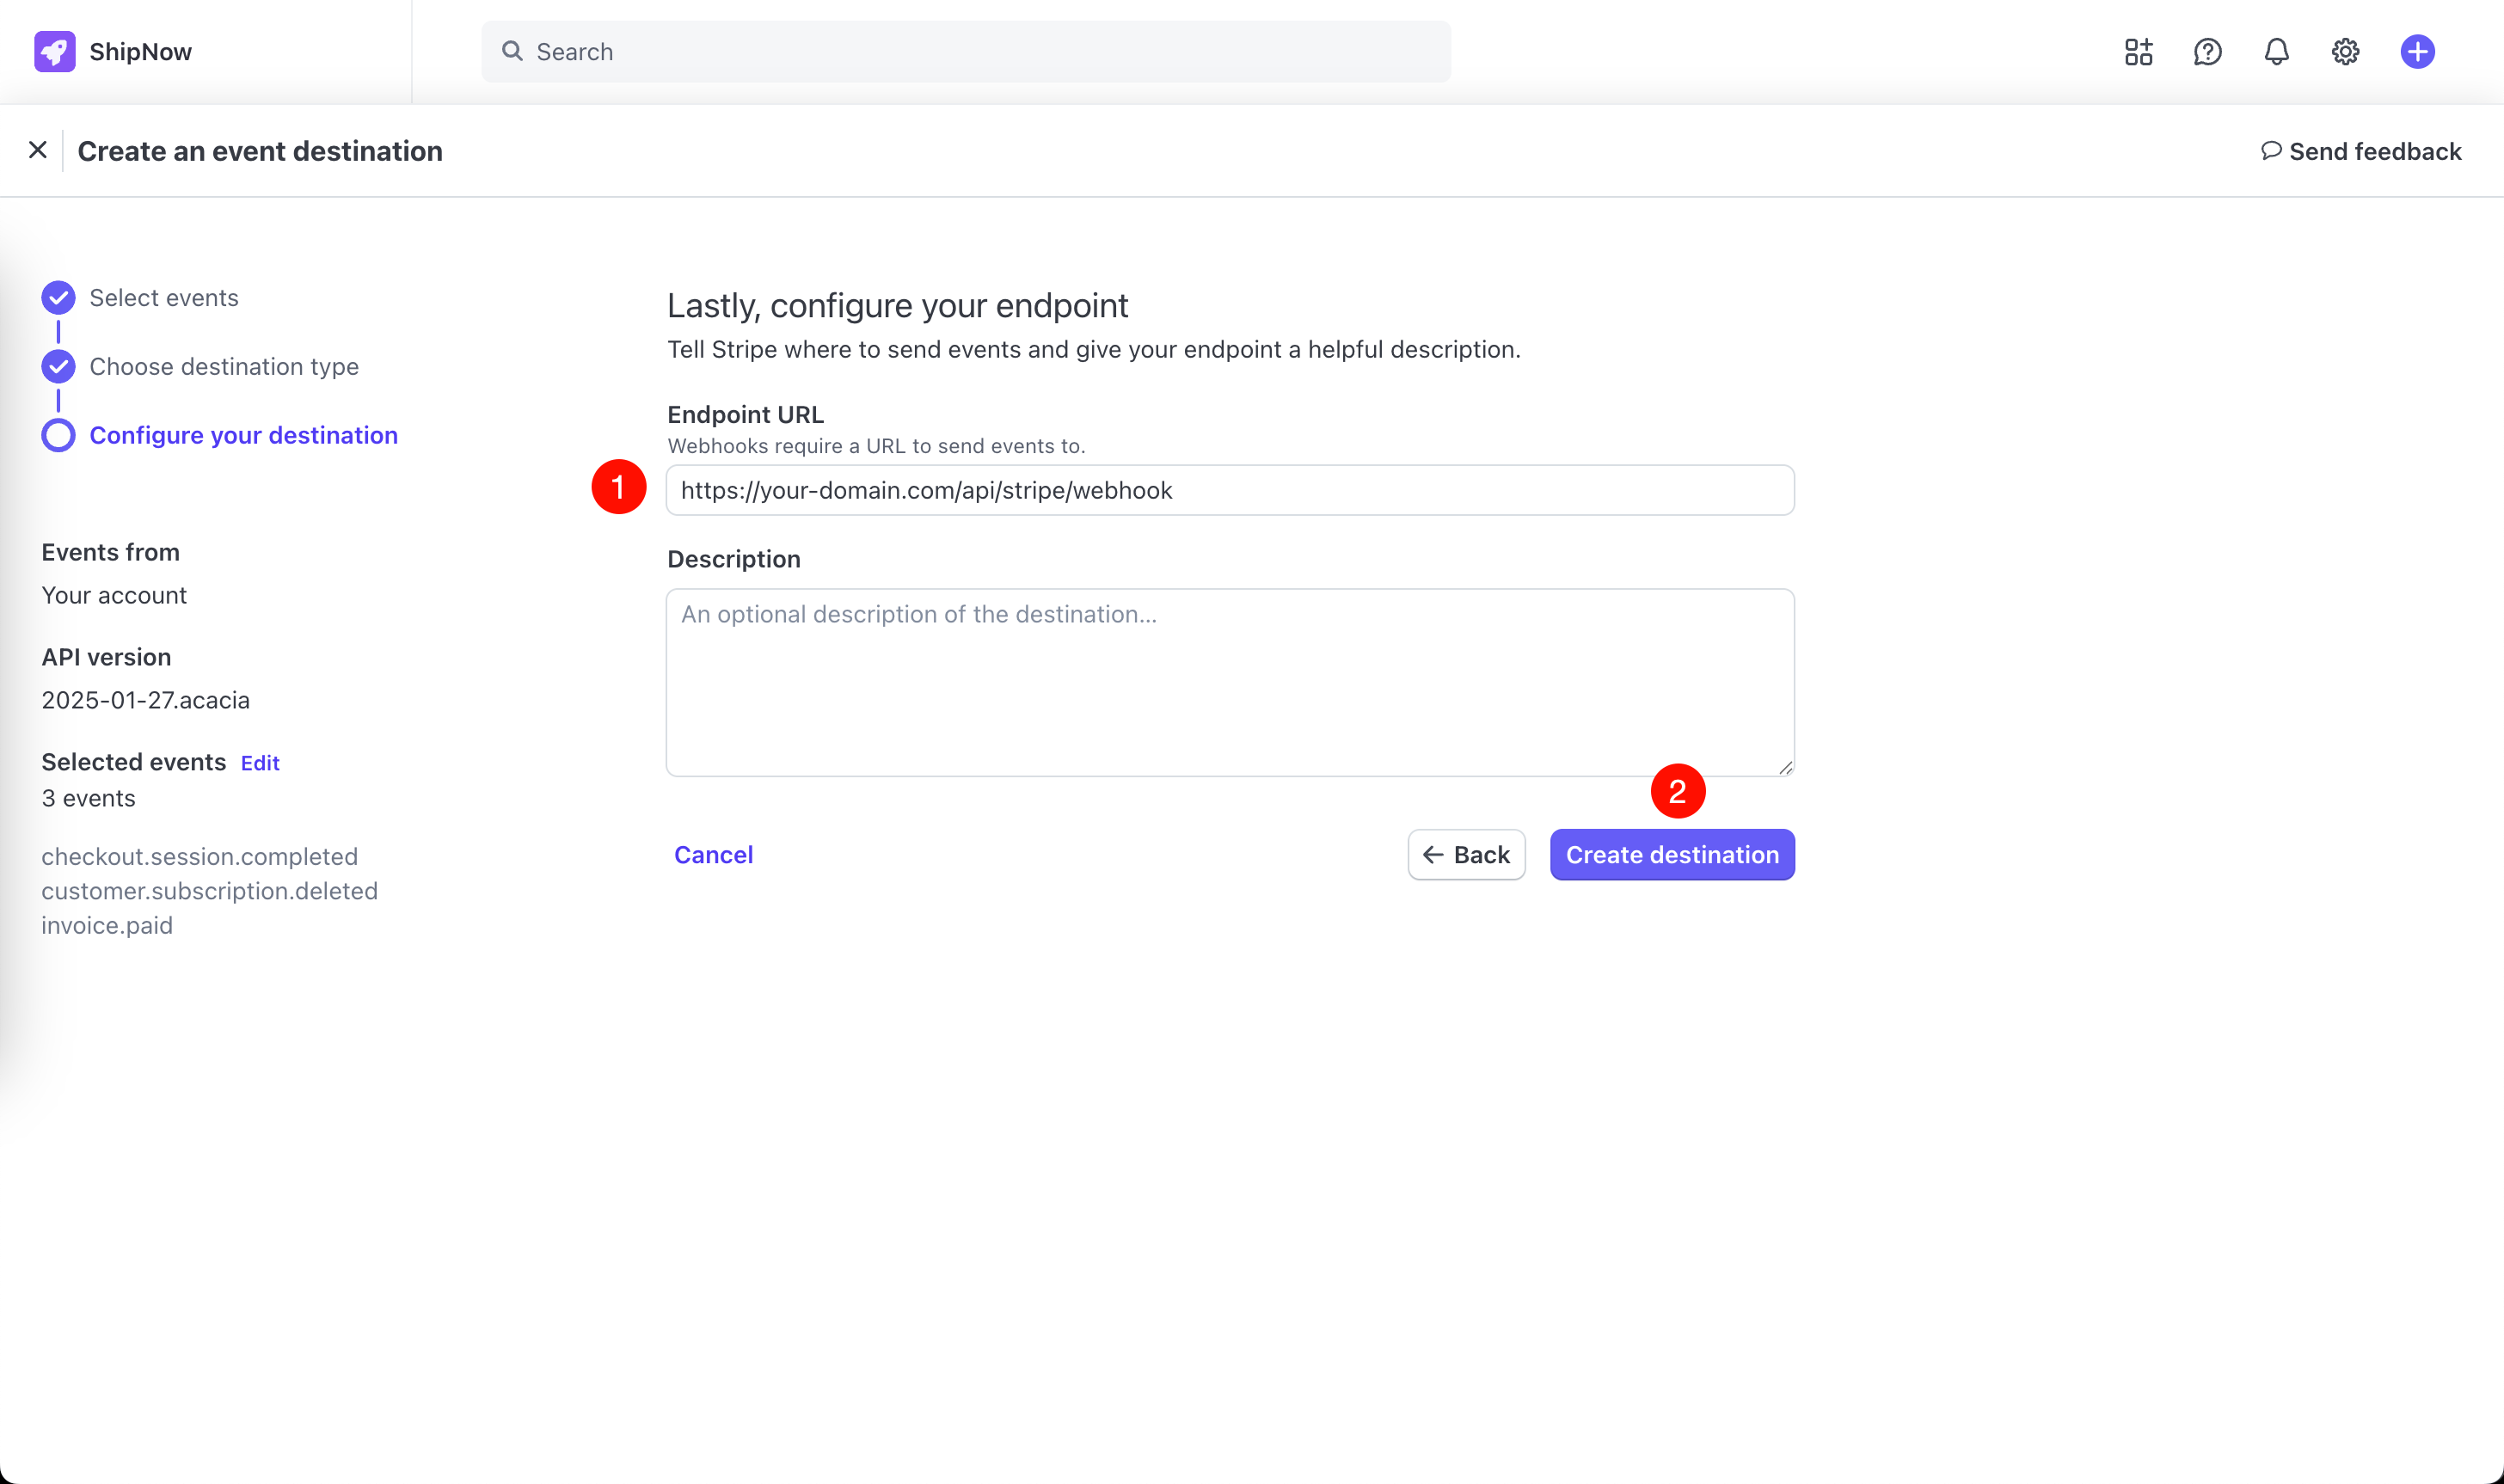Close the event destination dialog with X
The height and width of the screenshot is (1484, 2504).
coord(38,150)
